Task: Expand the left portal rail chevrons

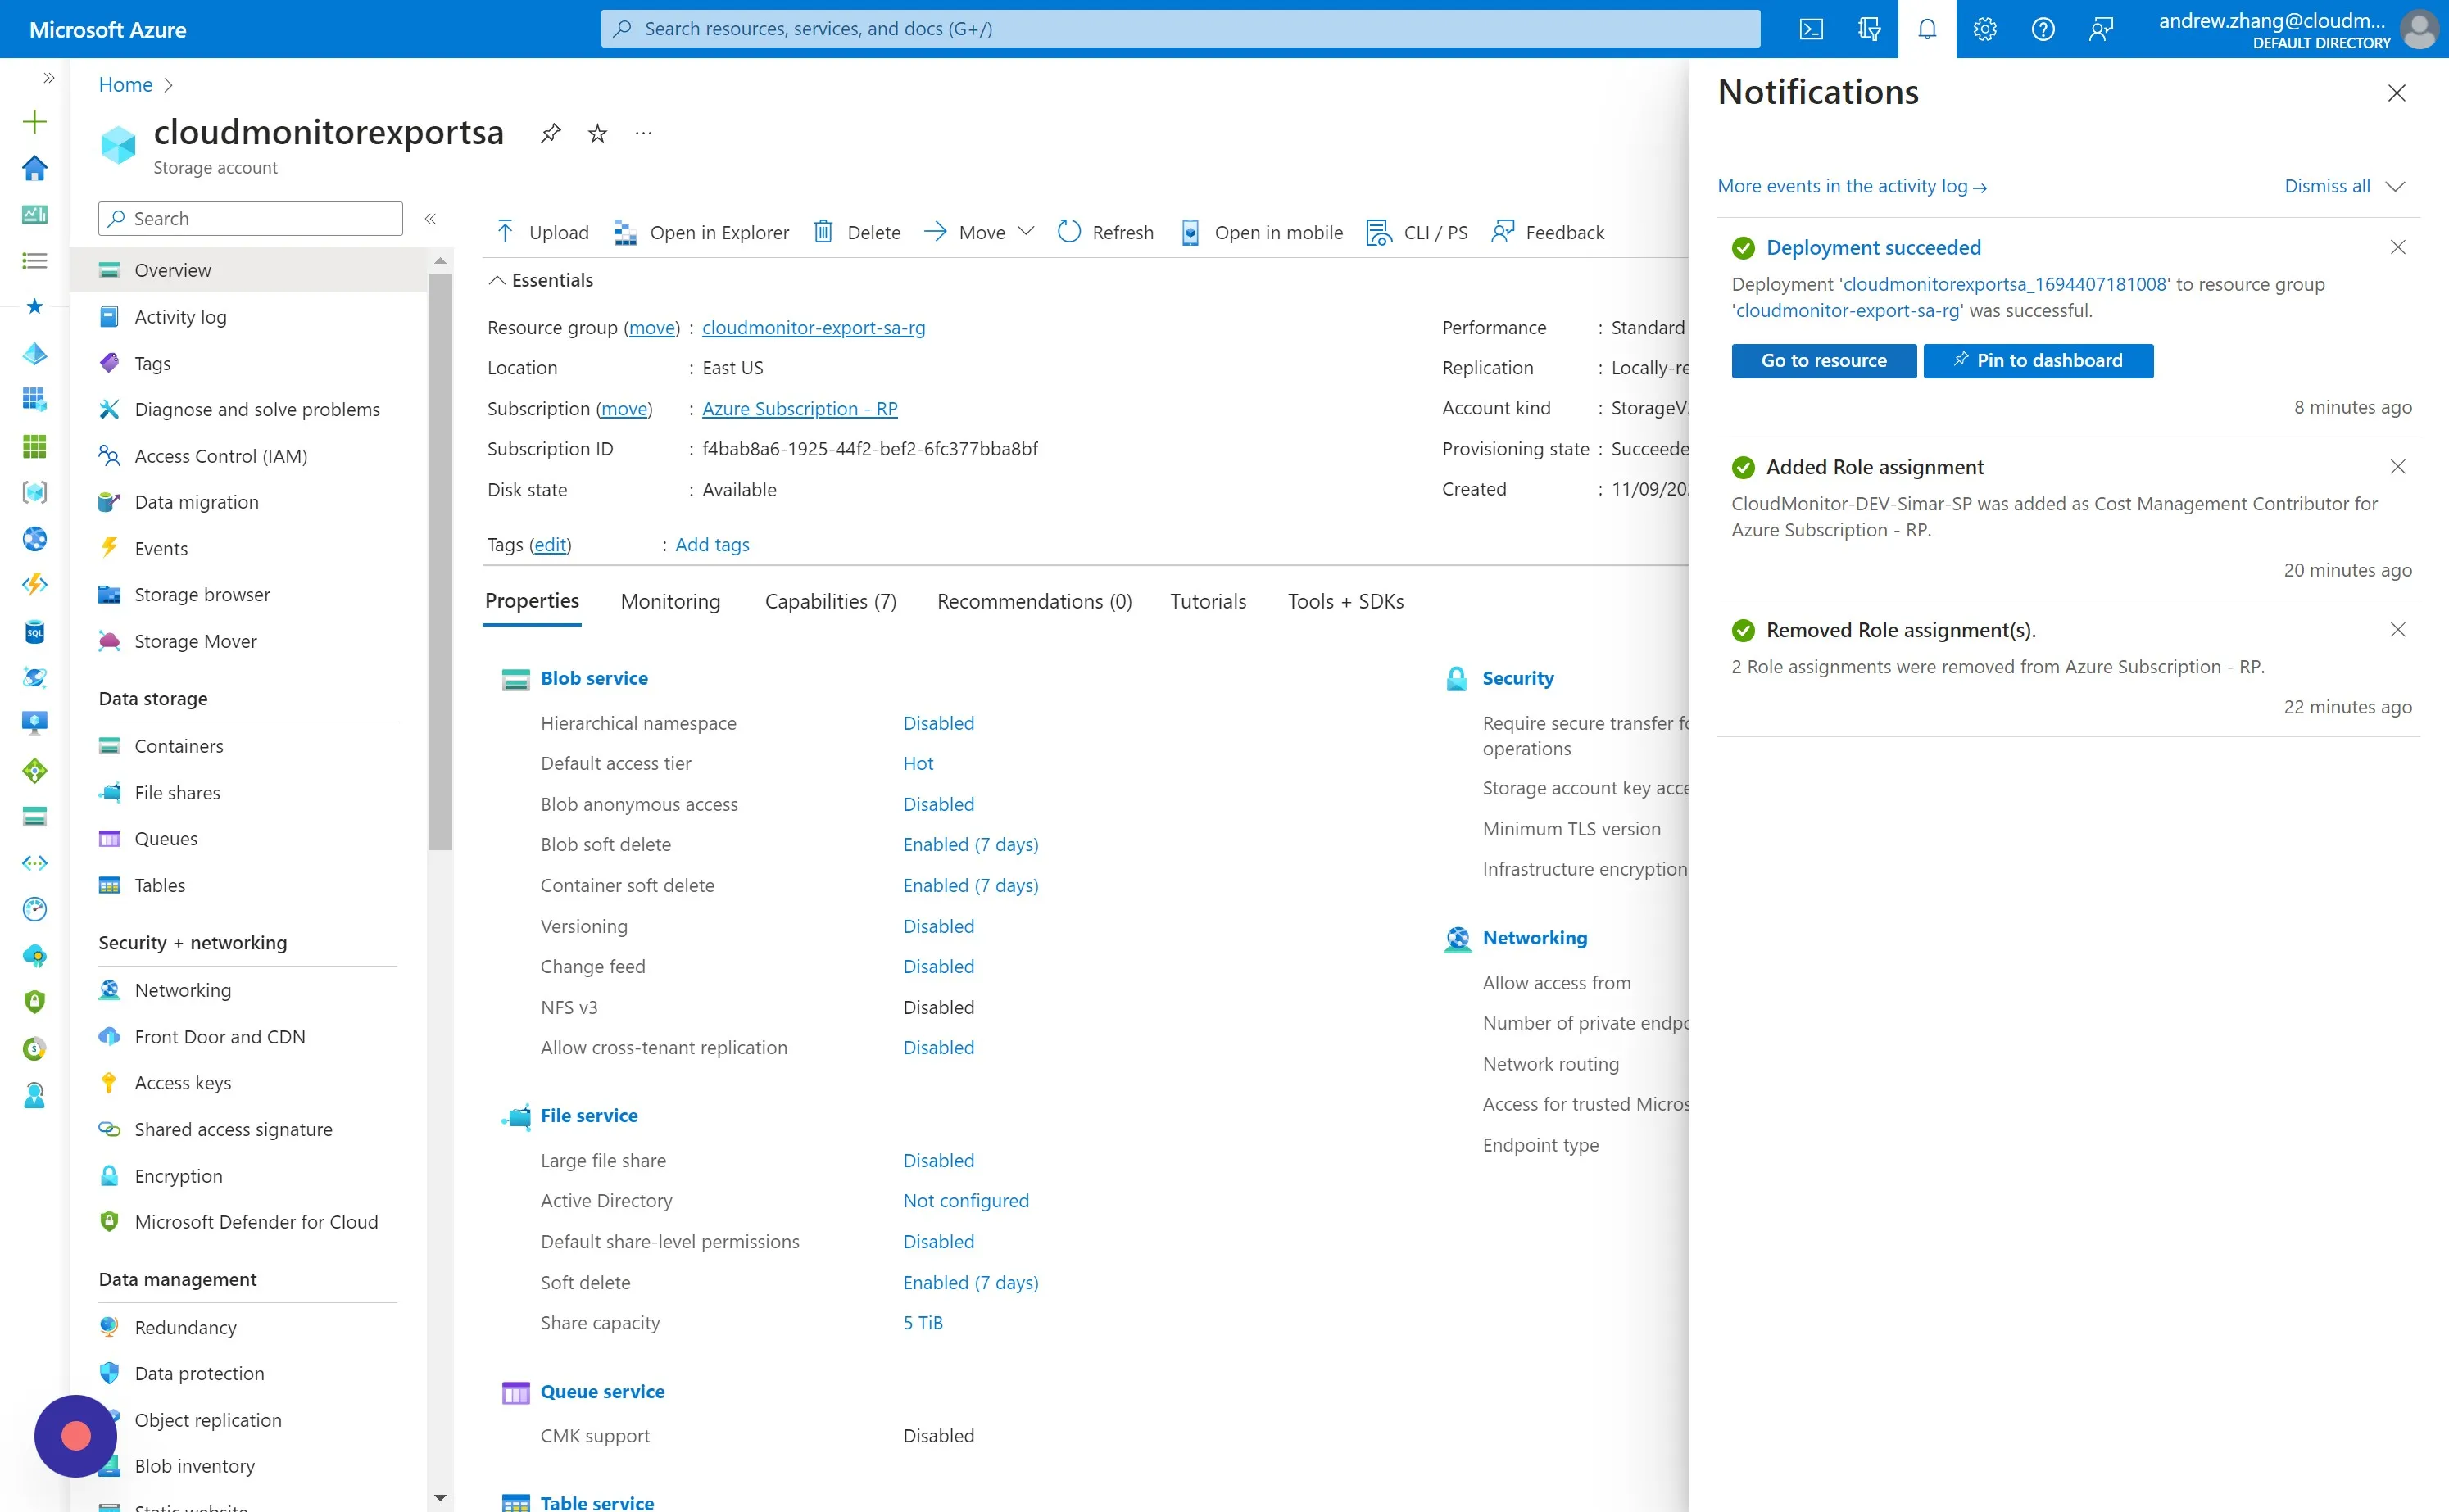Action: (x=48, y=78)
